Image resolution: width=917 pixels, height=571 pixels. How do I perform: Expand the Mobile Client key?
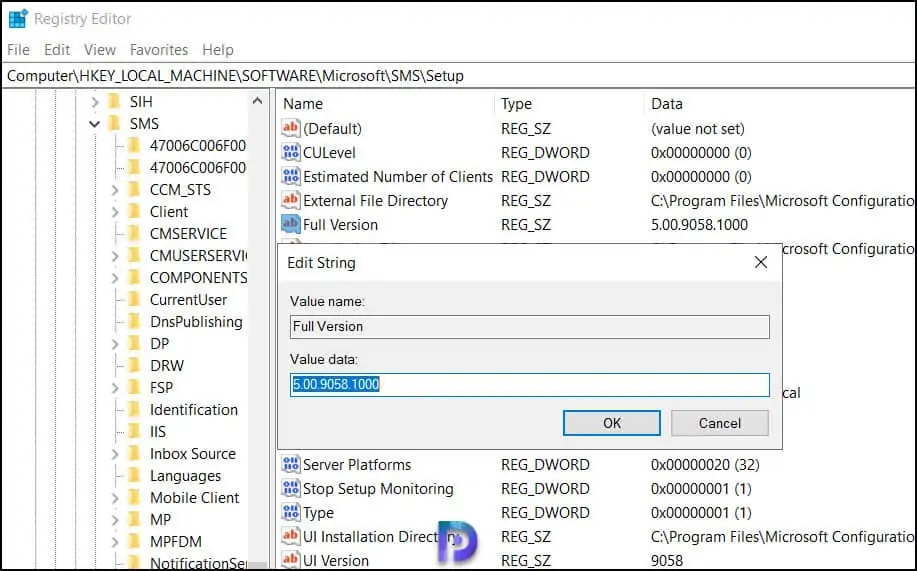(115, 498)
